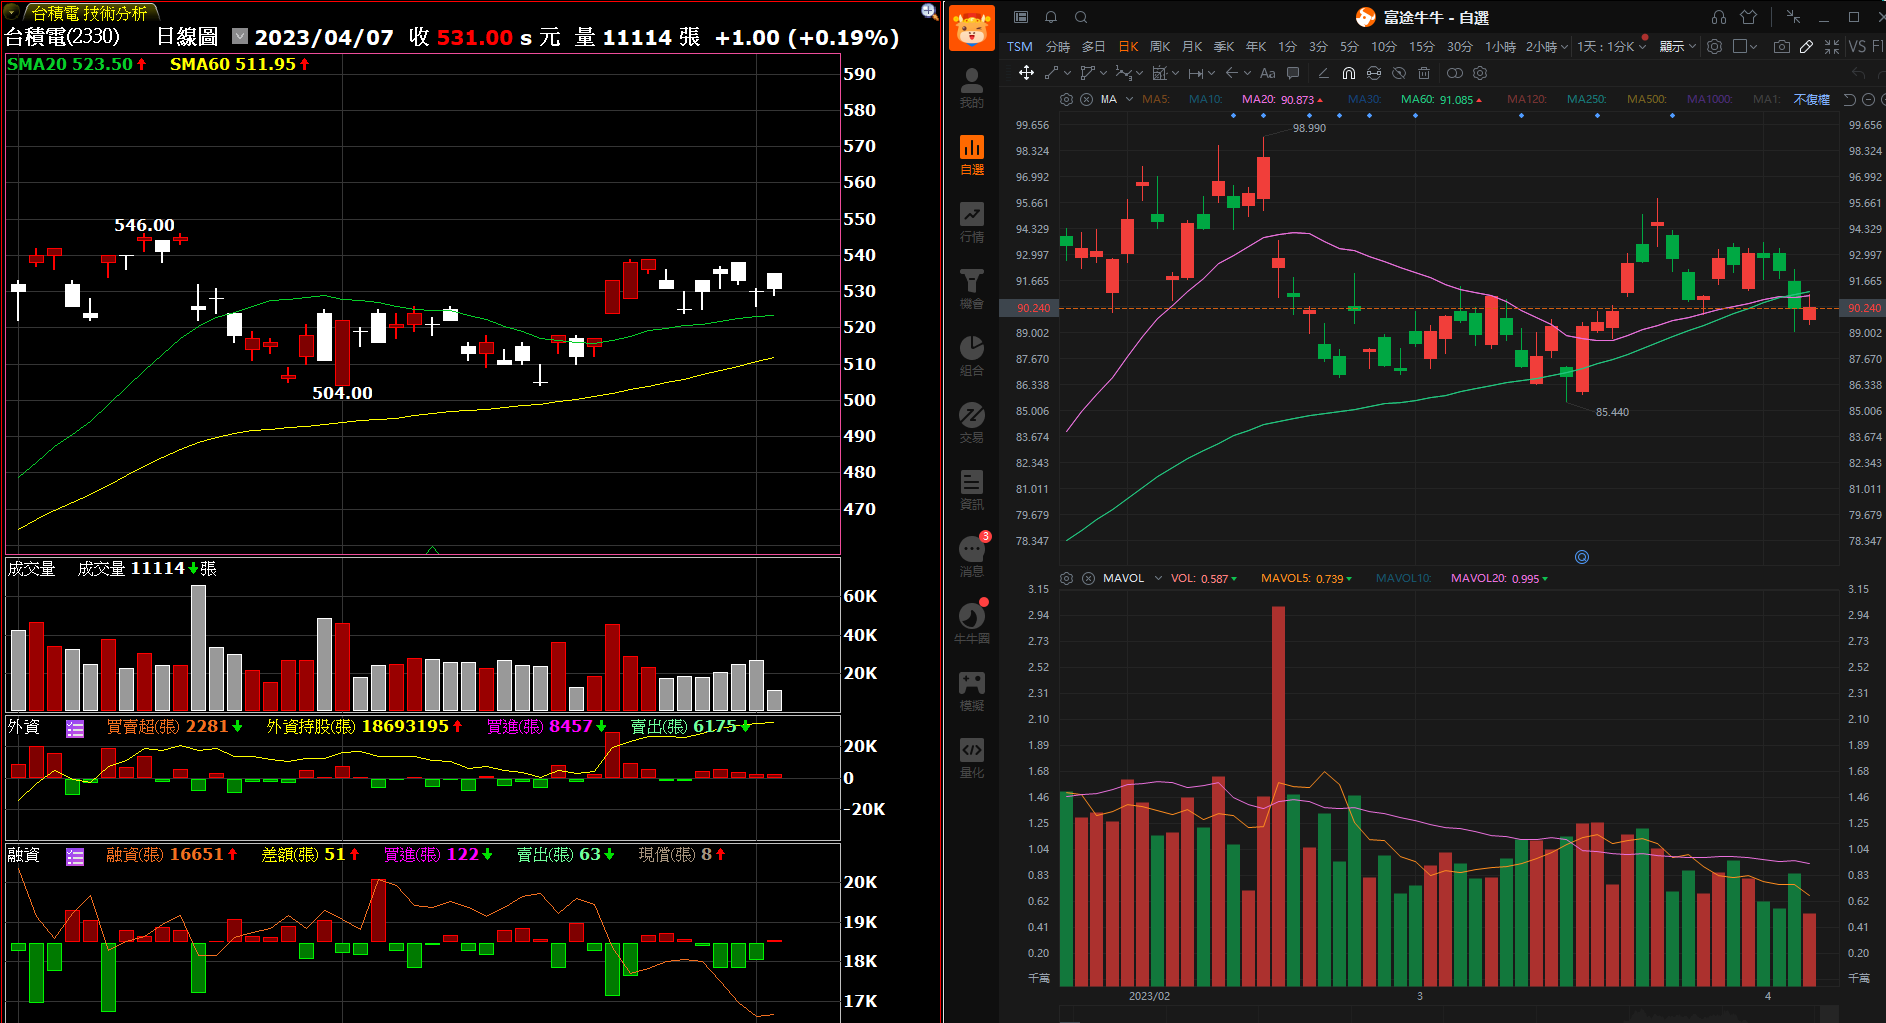Select the crosshair move tool in Futu toolbar

[x=1026, y=73]
